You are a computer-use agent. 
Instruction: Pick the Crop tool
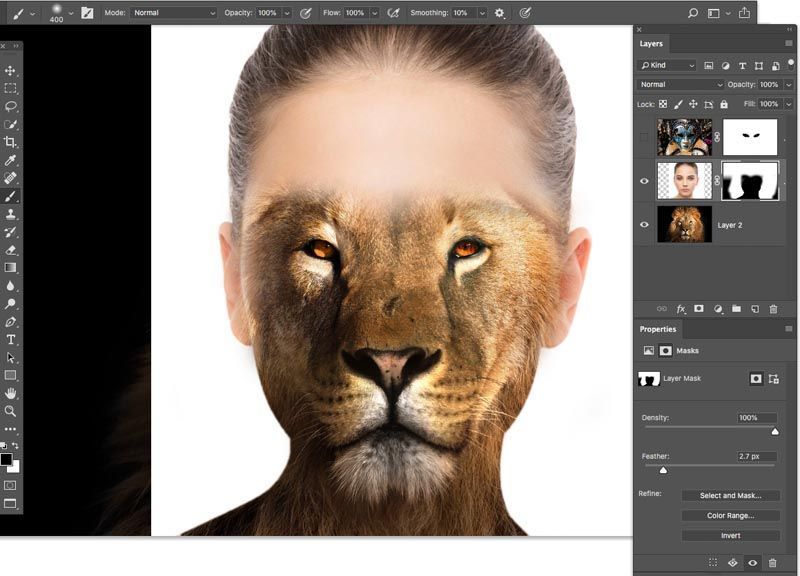point(11,143)
